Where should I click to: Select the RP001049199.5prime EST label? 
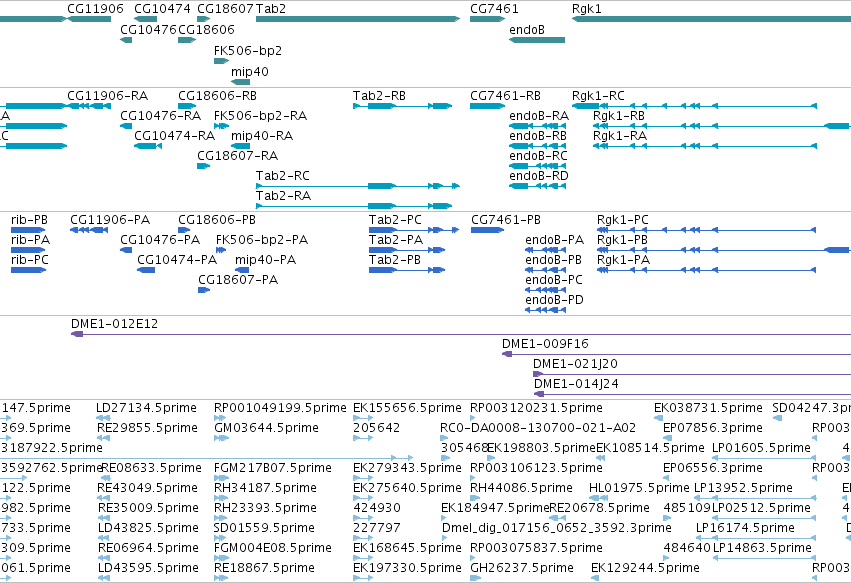pos(280,408)
